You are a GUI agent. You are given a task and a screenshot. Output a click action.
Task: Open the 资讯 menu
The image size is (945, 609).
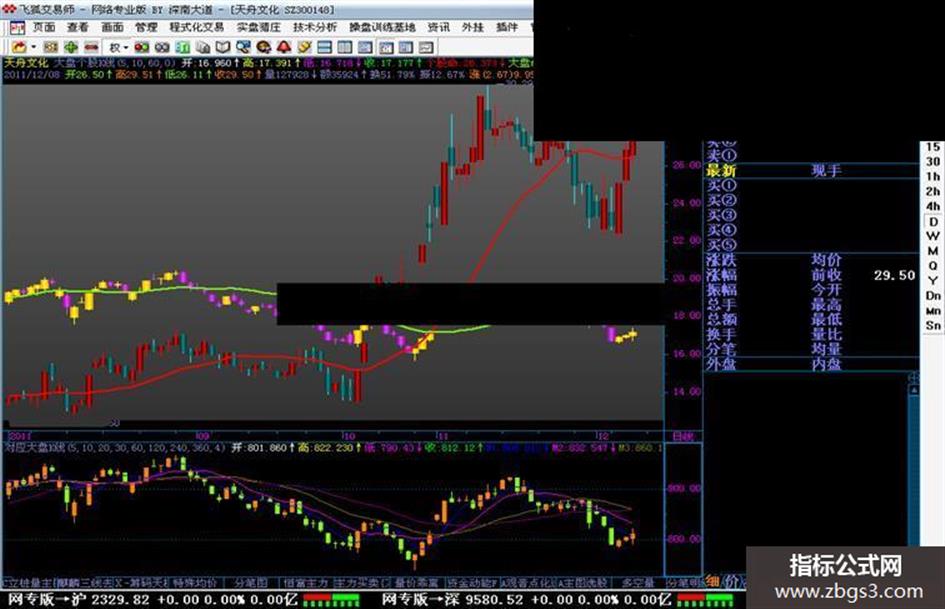(438, 27)
